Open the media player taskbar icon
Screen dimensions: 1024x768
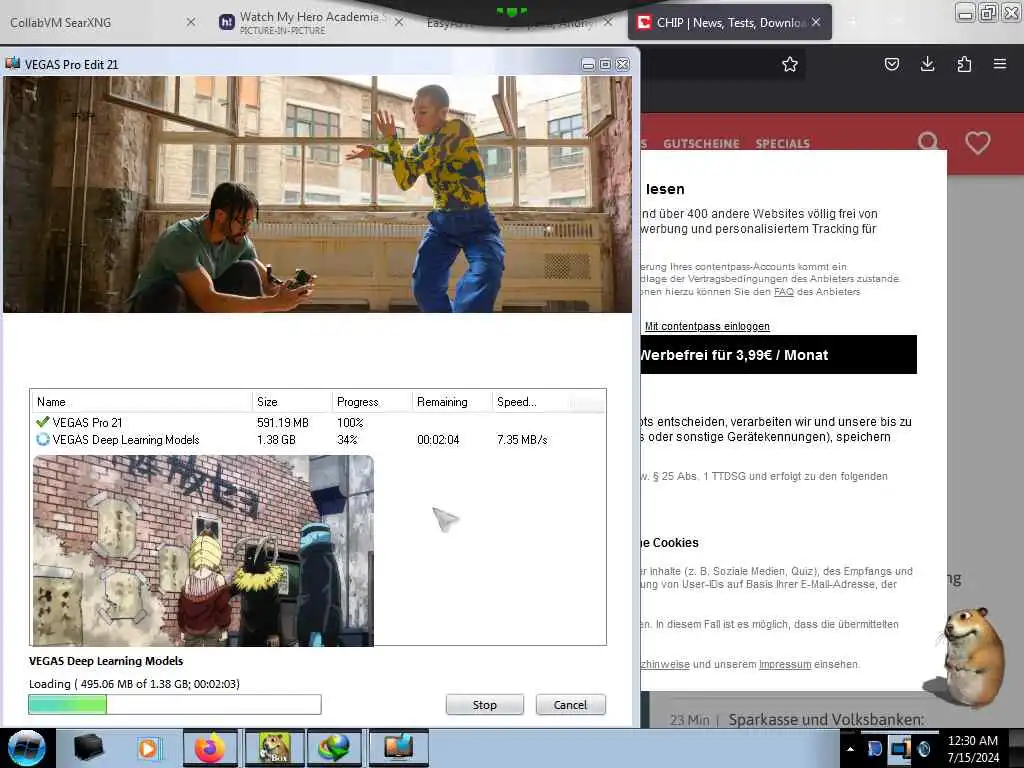pos(148,748)
